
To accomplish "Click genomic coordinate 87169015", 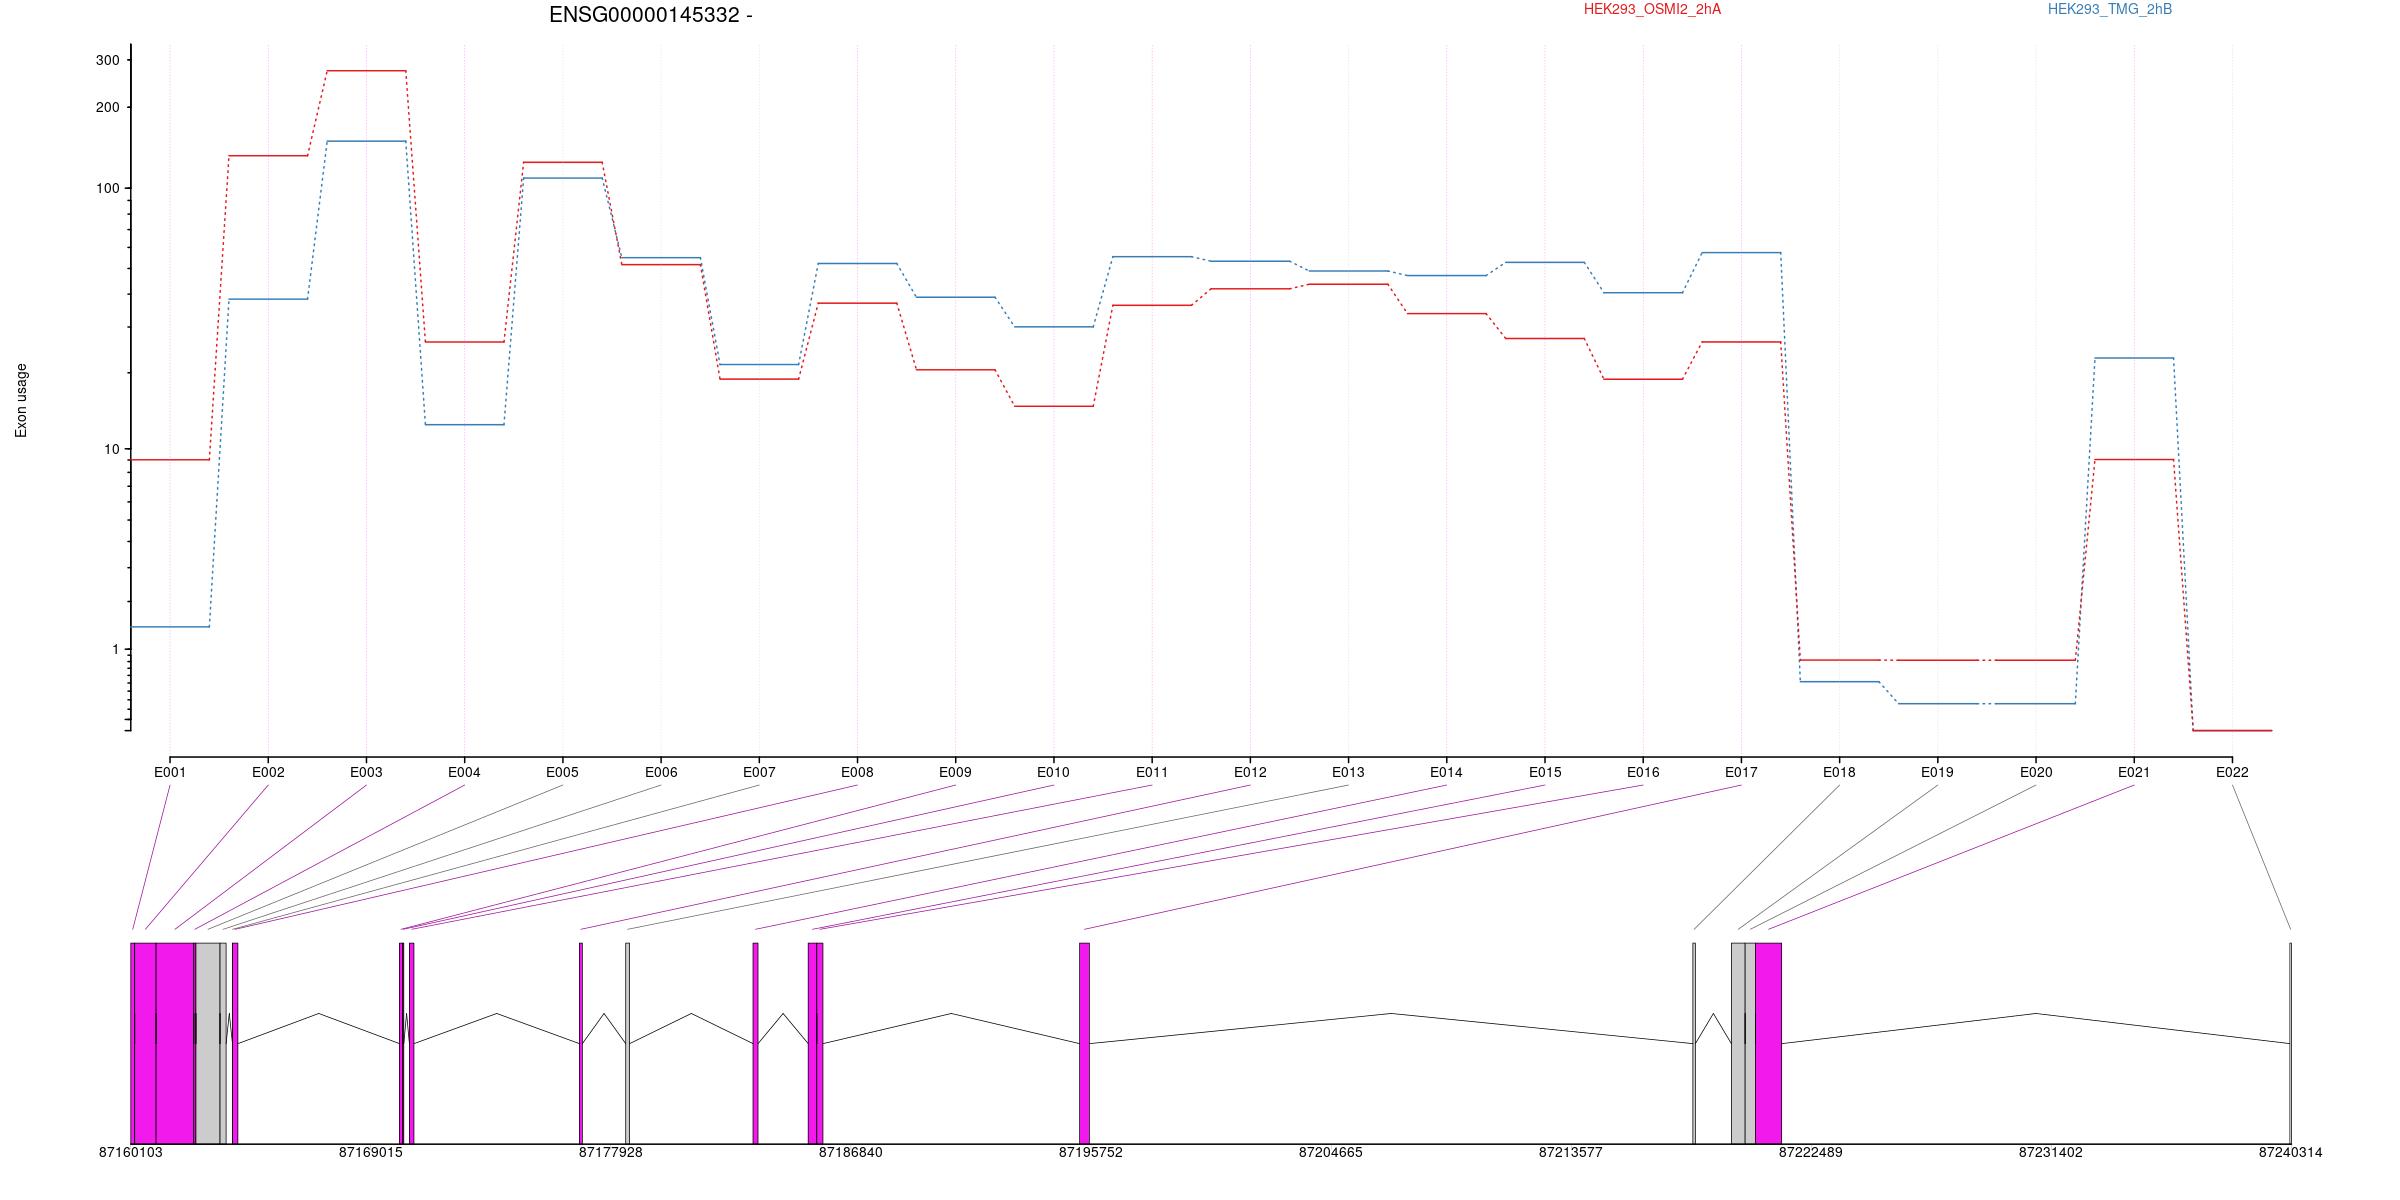I will tap(371, 1152).
